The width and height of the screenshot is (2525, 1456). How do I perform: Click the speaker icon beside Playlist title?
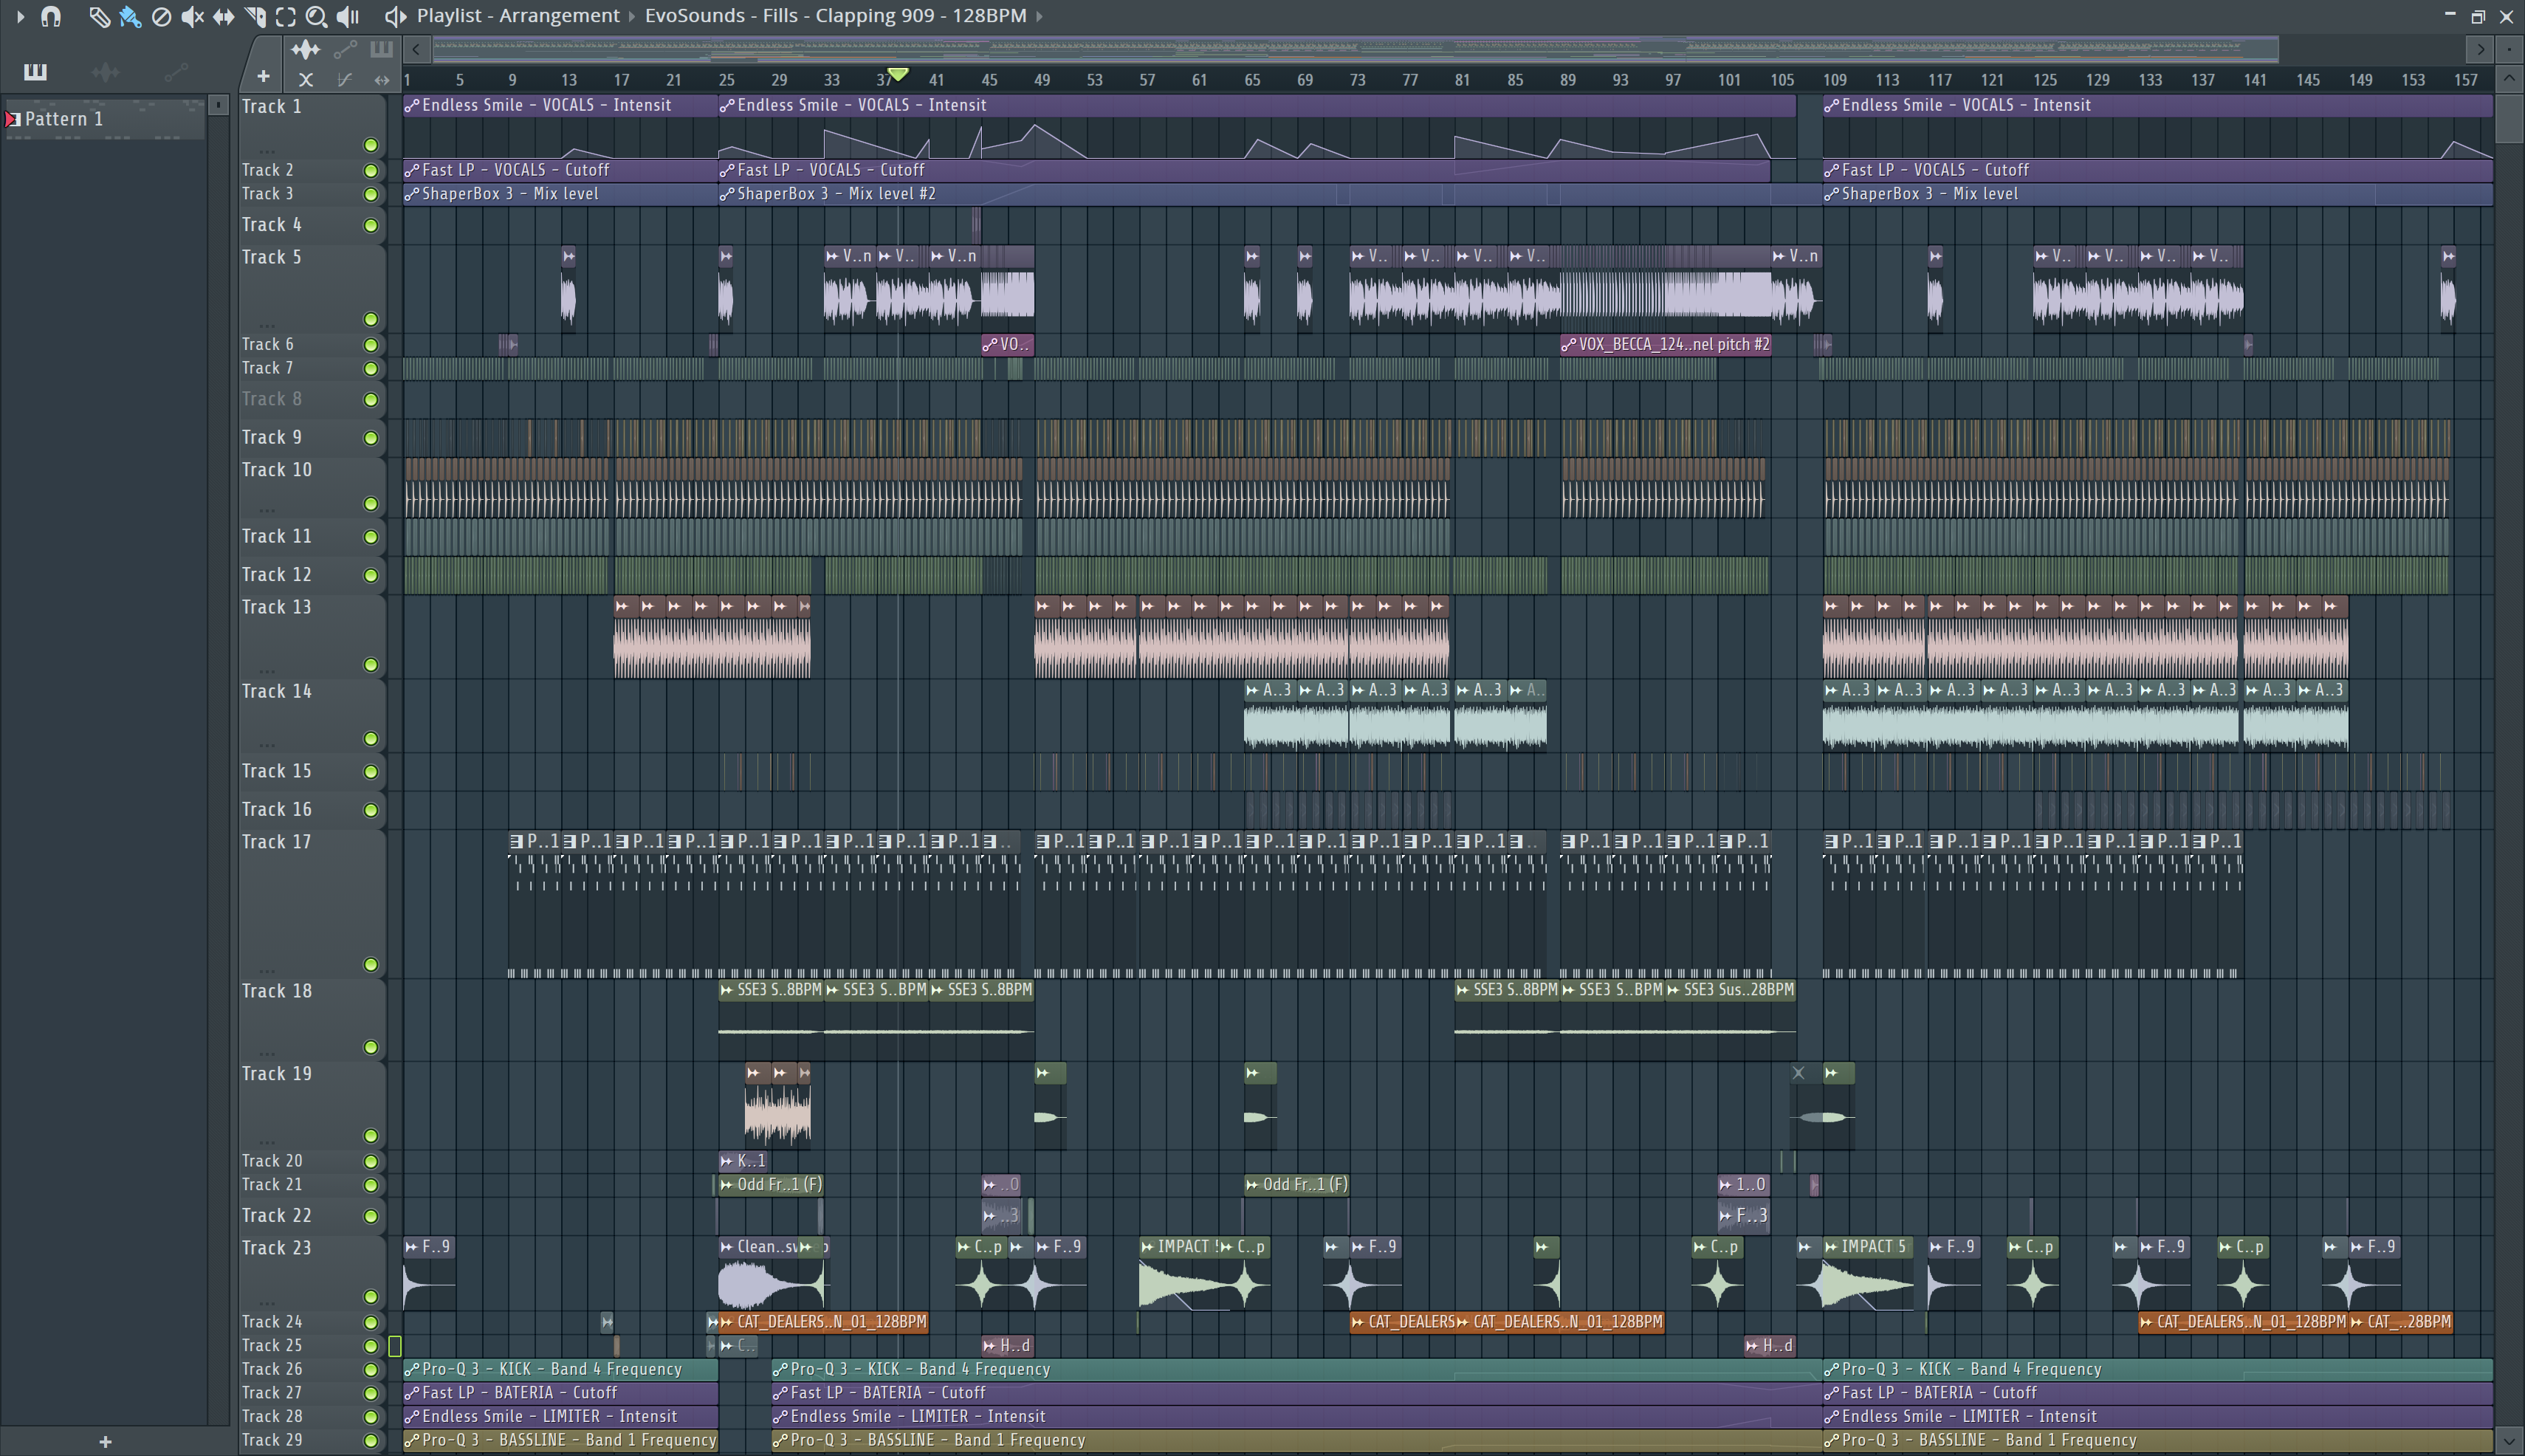pyautogui.click(x=395, y=16)
